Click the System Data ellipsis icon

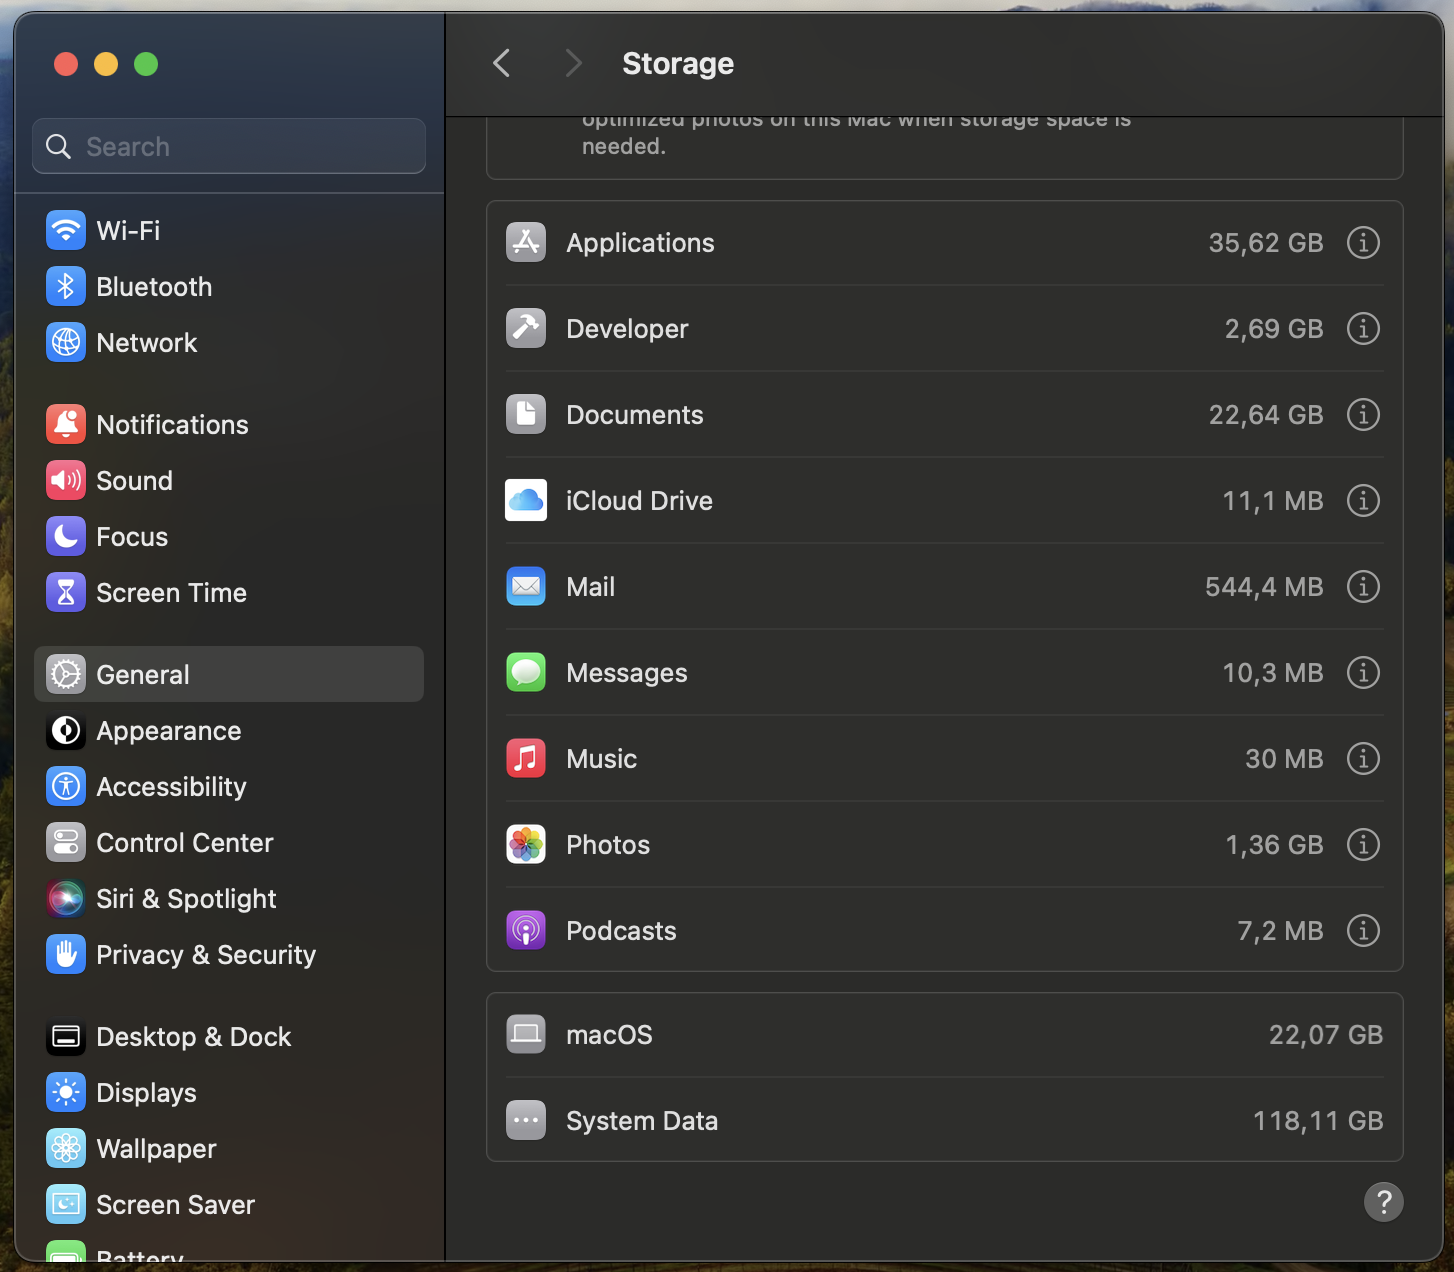(526, 1120)
